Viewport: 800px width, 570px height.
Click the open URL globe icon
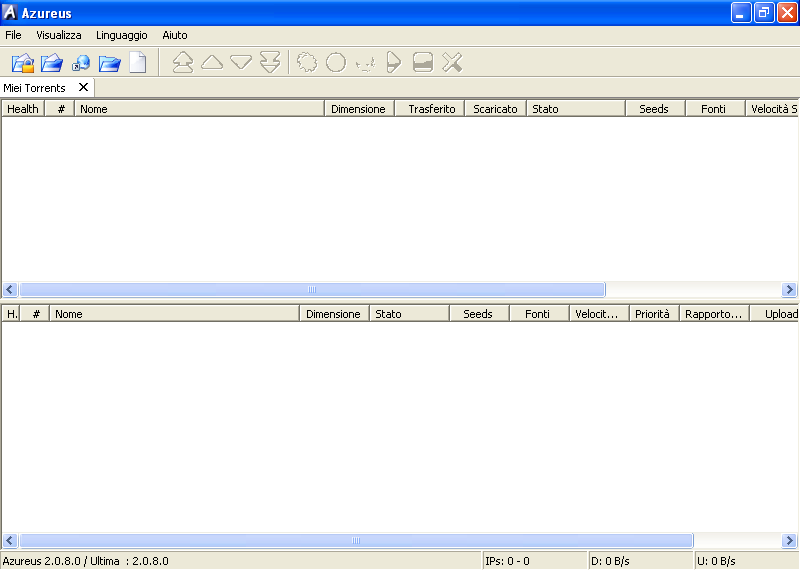point(81,63)
